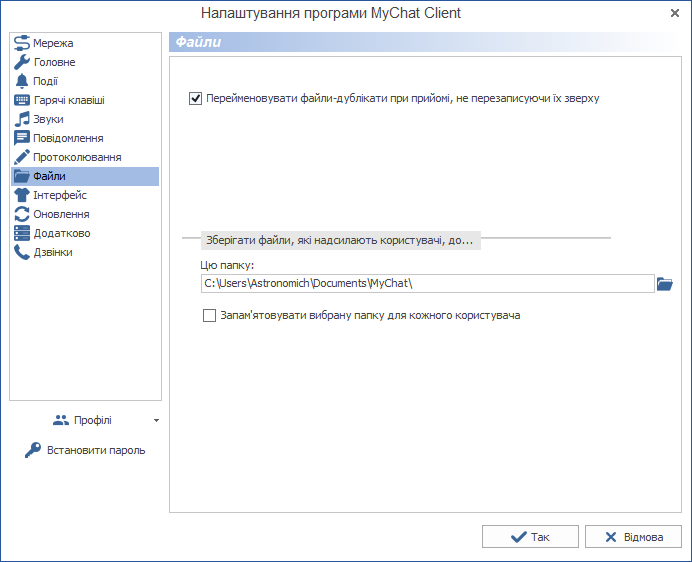Screen dimensions: 692x562
Task: Click the t-shirt icon for Інтерфейс
Action: (x=22, y=195)
